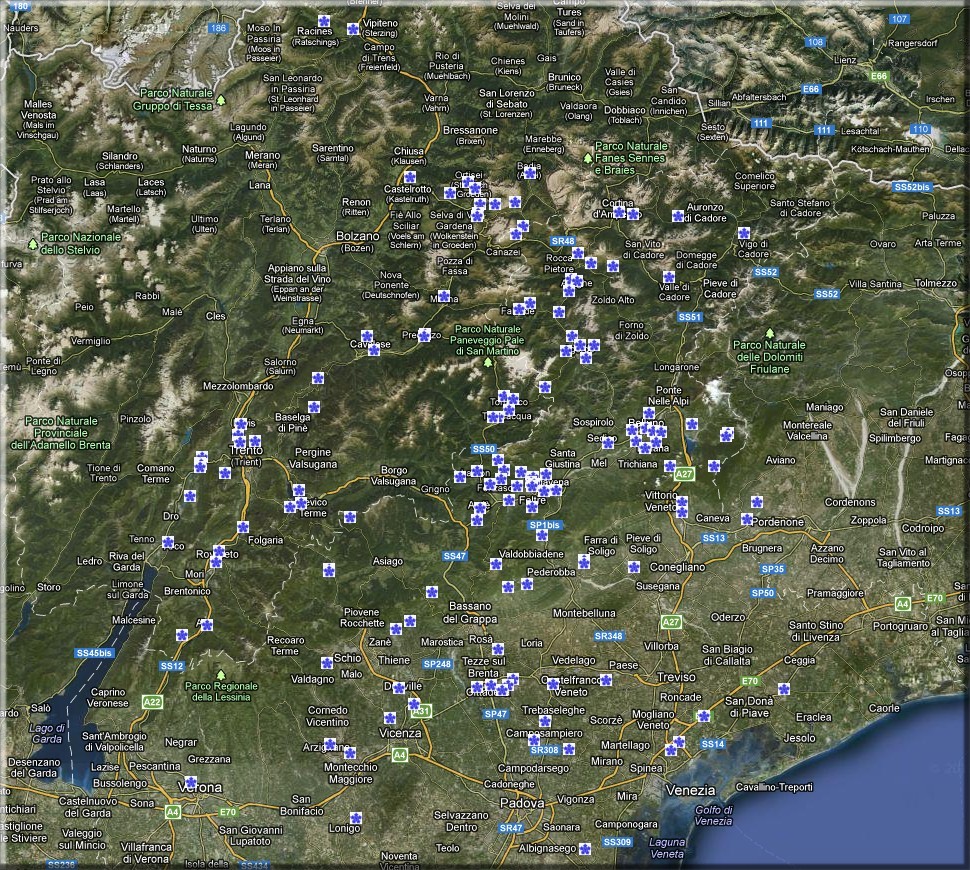The image size is (970, 870).
Task: Open the marker left of Asiago
Action: (329, 570)
